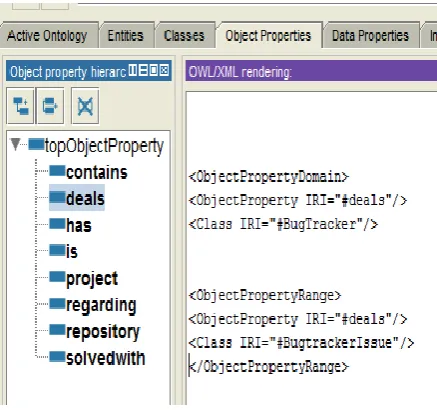The height and width of the screenshot is (410, 437).
Task: Select the regarding property
Action: pos(101,305)
